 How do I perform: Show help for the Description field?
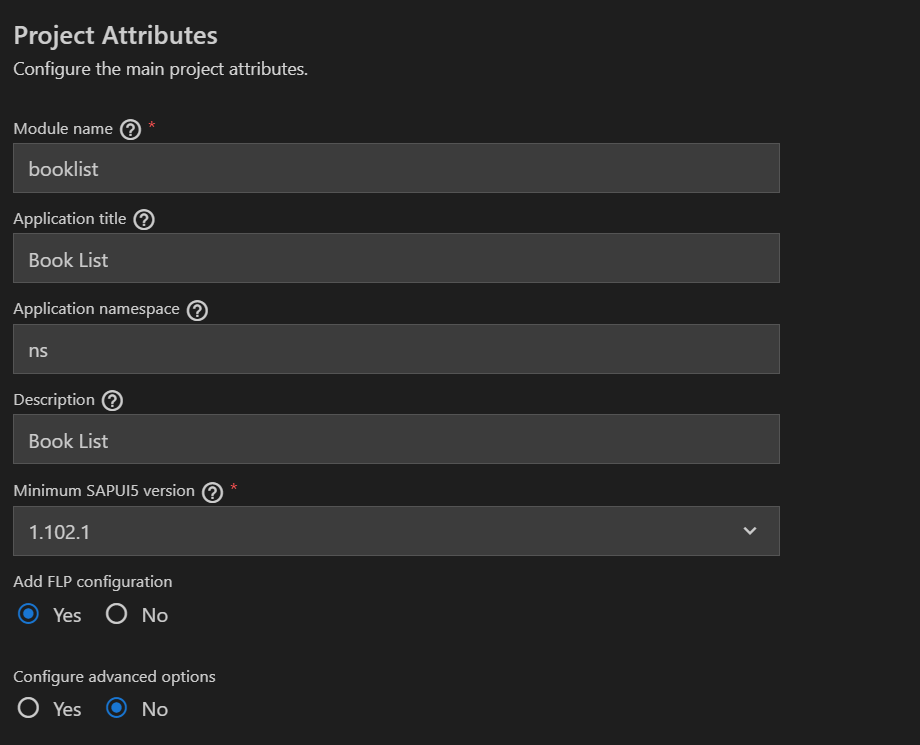112,401
